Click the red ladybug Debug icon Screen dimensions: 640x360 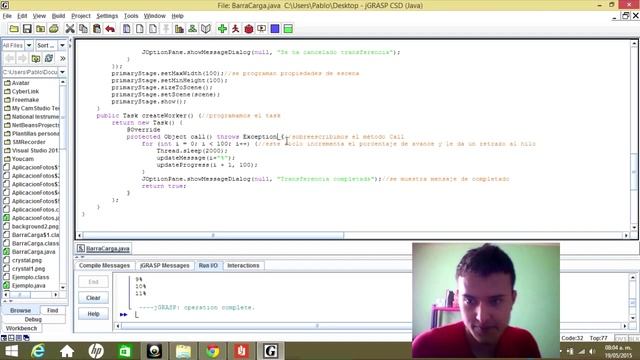(x=249, y=29)
